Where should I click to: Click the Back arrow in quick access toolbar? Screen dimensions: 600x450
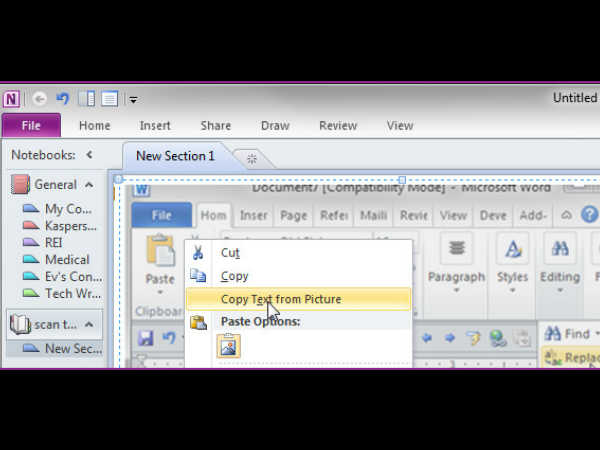pos(39,99)
